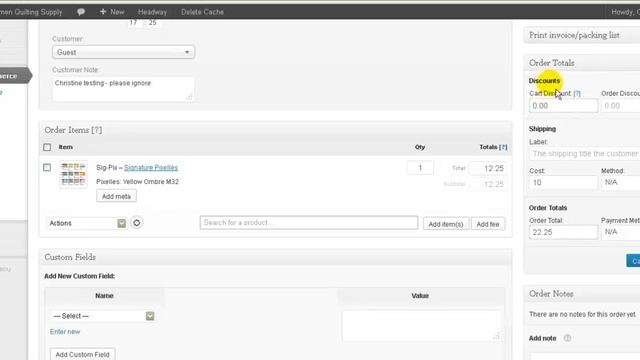The height and width of the screenshot is (360, 640).
Task: Click Print invoice/packing list panel header
Action: tap(582, 36)
